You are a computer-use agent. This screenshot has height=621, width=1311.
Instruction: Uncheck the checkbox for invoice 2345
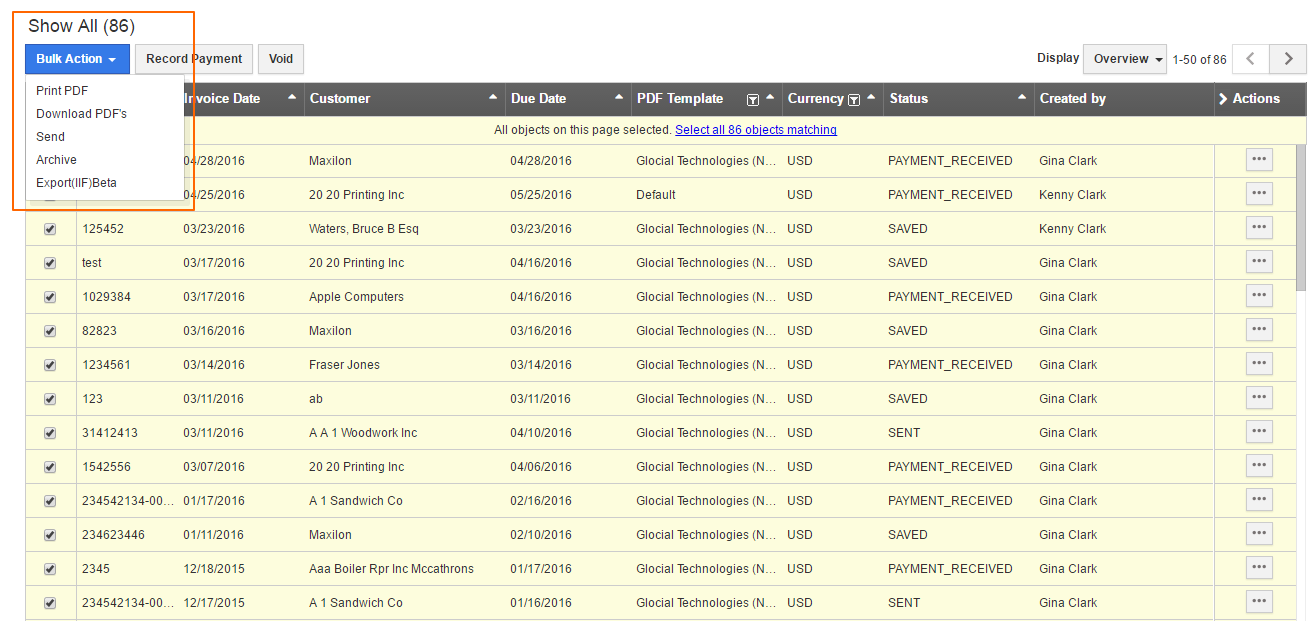pos(50,568)
